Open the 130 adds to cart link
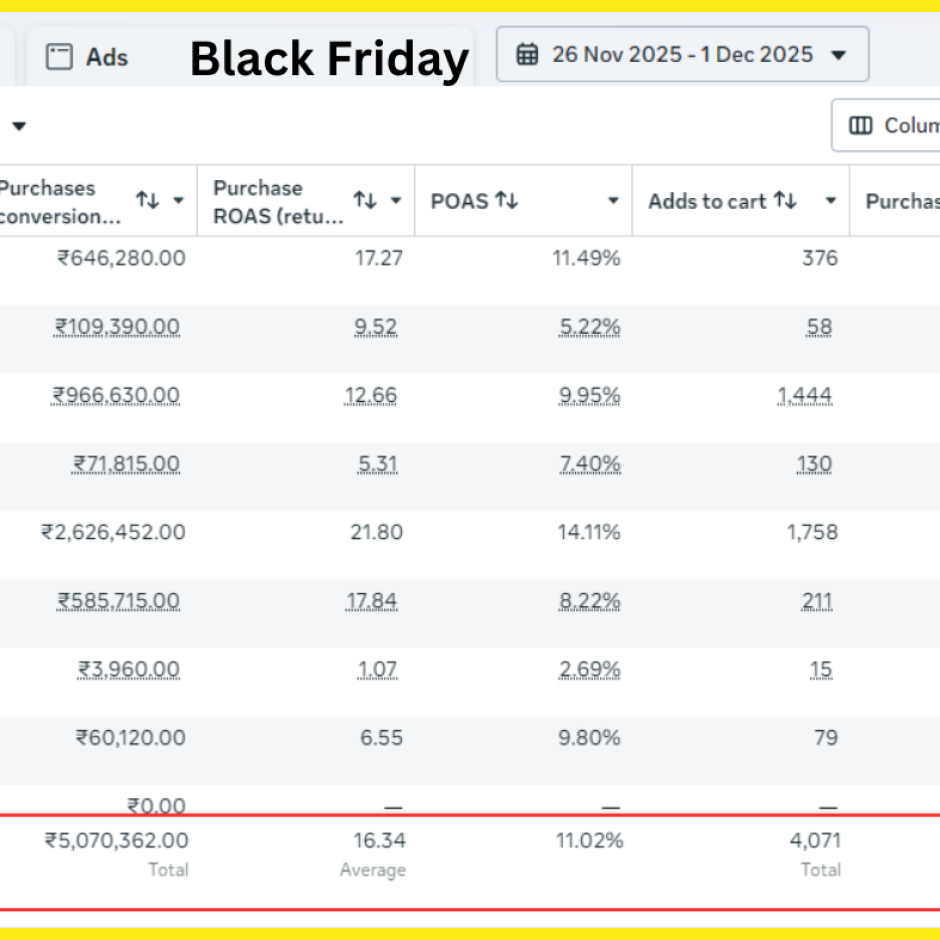The width and height of the screenshot is (940, 940). pyautogui.click(x=814, y=464)
